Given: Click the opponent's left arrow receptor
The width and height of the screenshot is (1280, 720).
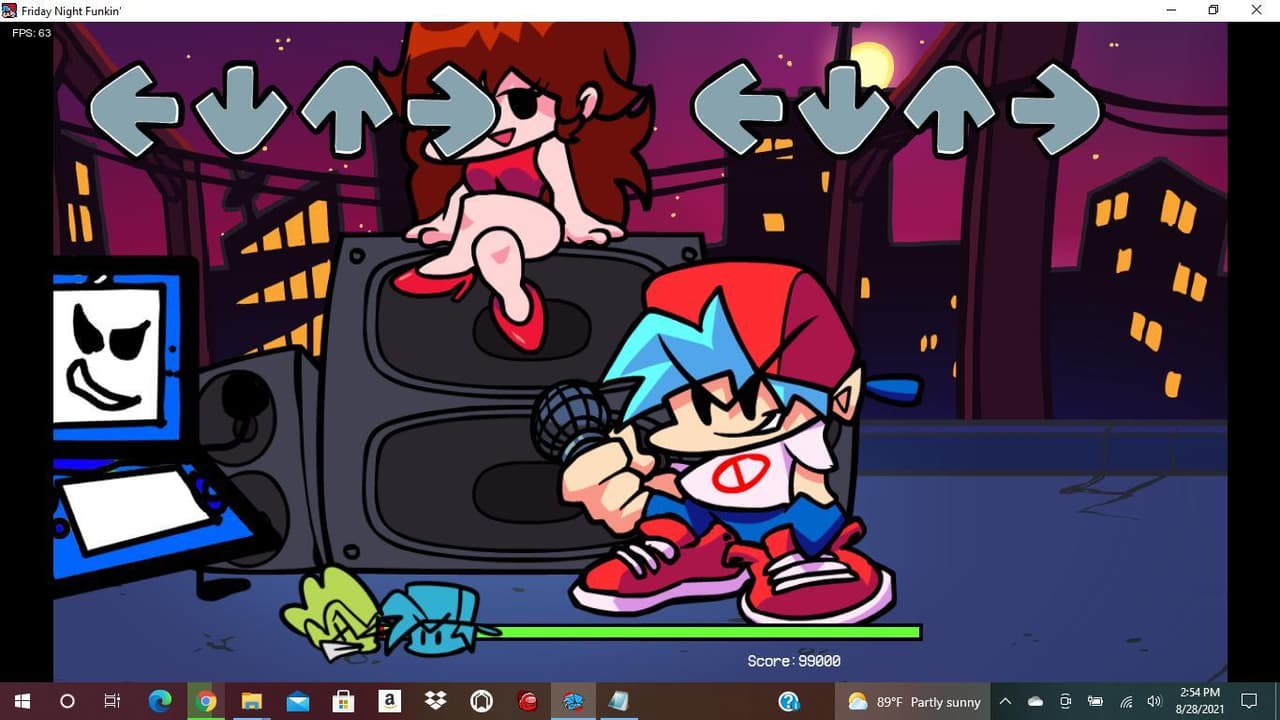Looking at the screenshot, I should (134, 109).
